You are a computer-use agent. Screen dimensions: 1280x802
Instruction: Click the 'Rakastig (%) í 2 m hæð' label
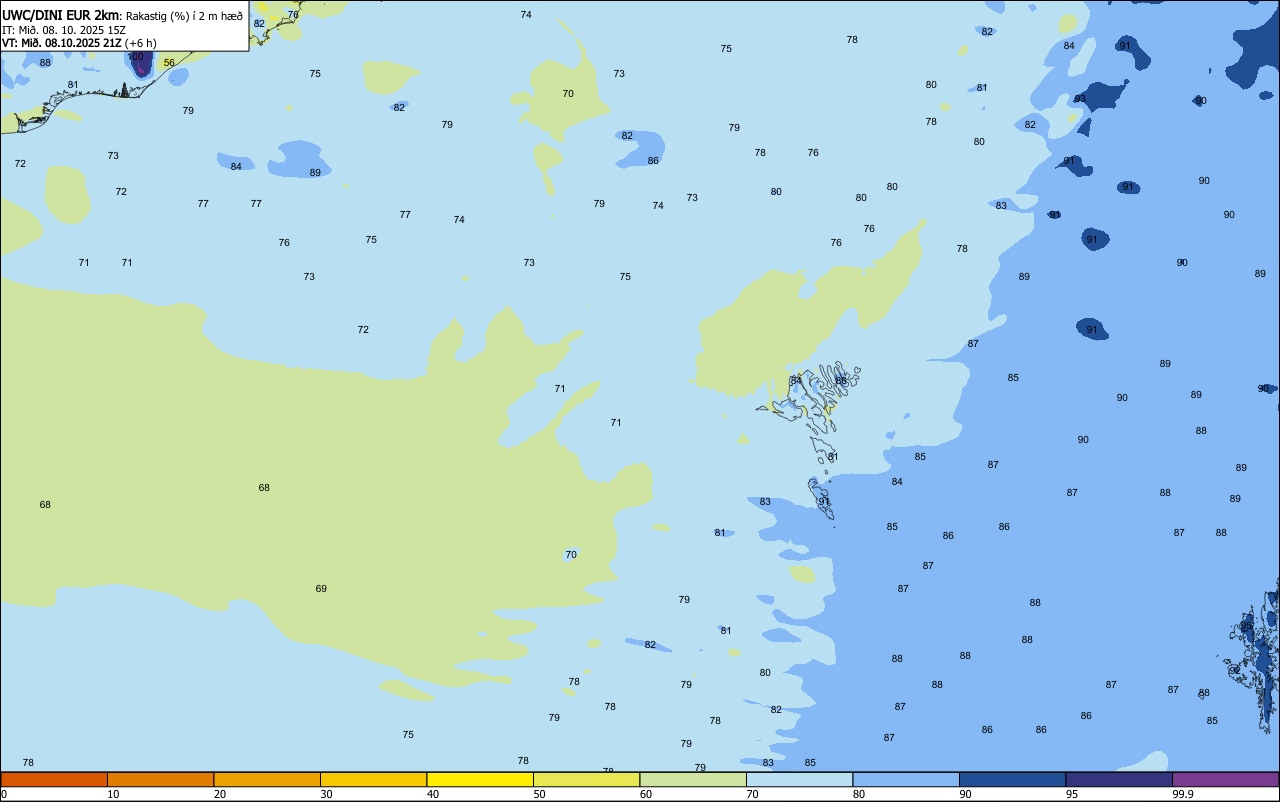point(184,16)
